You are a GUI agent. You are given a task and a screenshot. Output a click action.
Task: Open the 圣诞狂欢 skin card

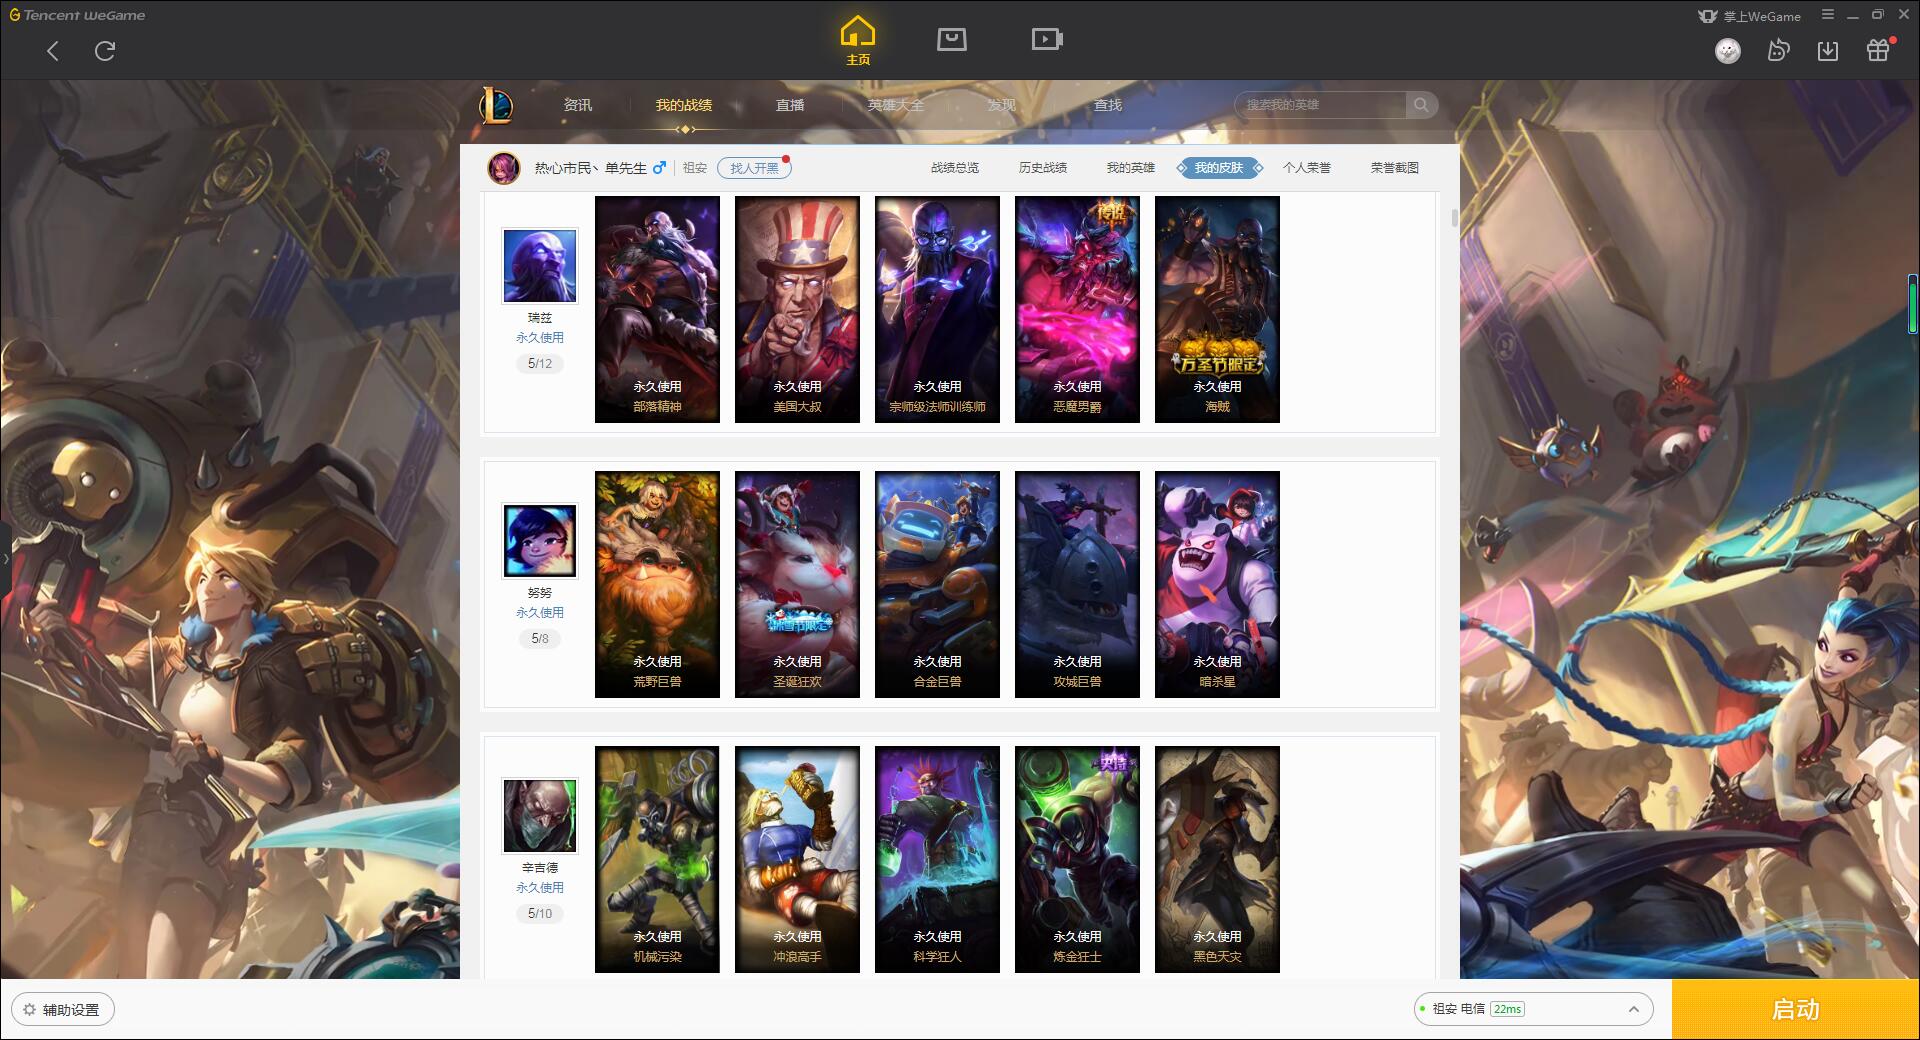click(797, 584)
